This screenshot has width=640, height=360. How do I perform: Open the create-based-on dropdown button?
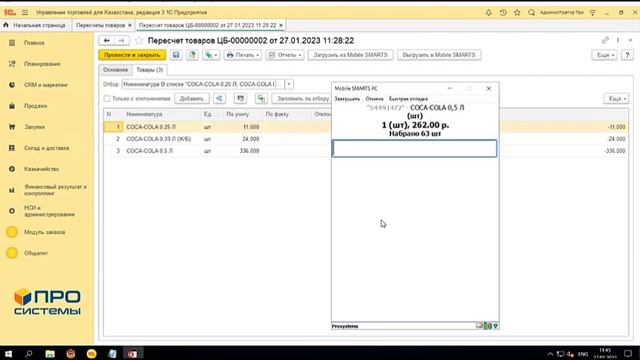[211, 55]
